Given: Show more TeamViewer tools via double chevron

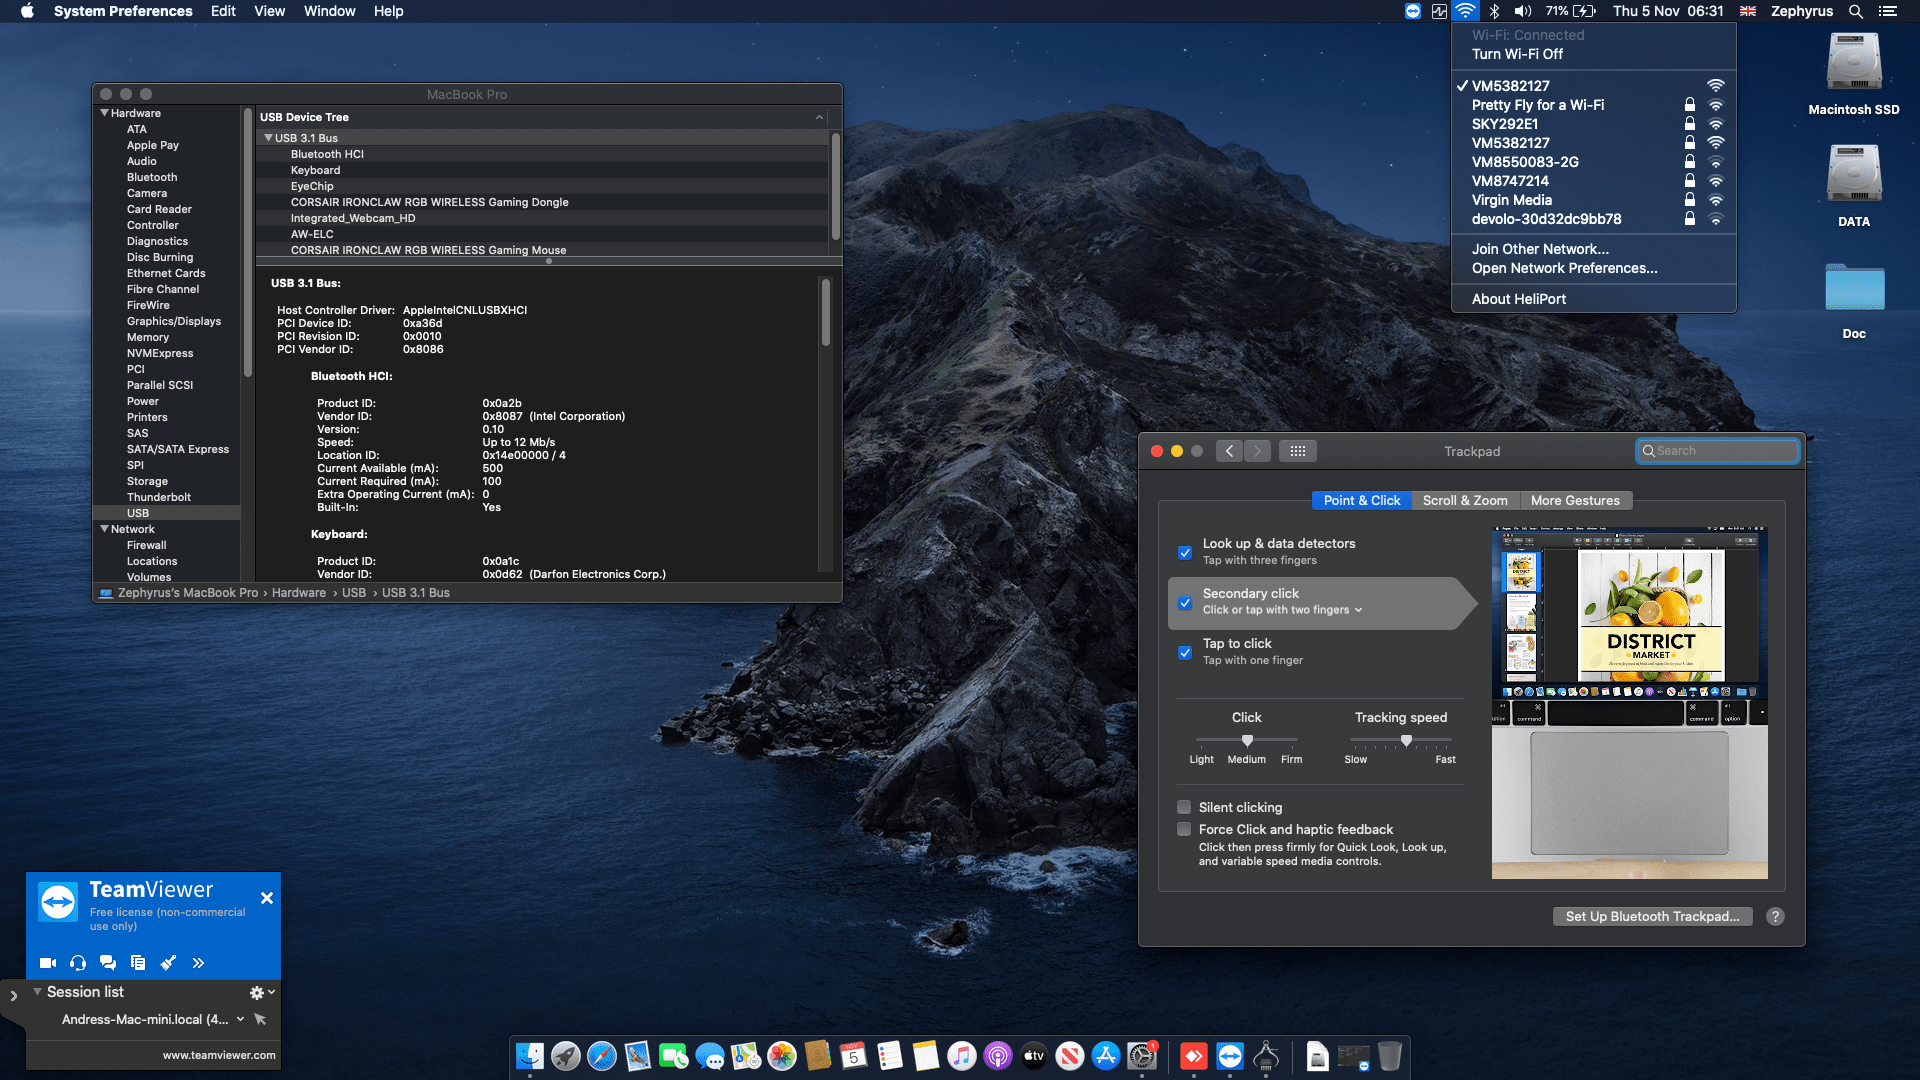Looking at the screenshot, I should [x=198, y=963].
